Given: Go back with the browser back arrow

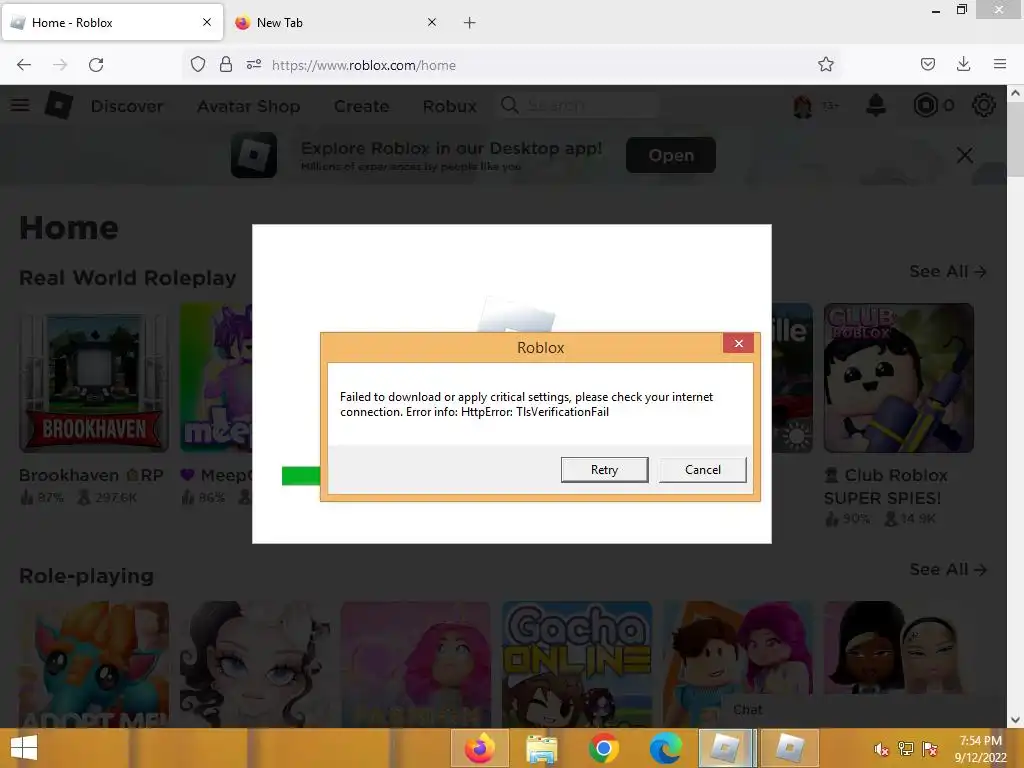Looking at the screenshot, I should [x=24, y=65].
